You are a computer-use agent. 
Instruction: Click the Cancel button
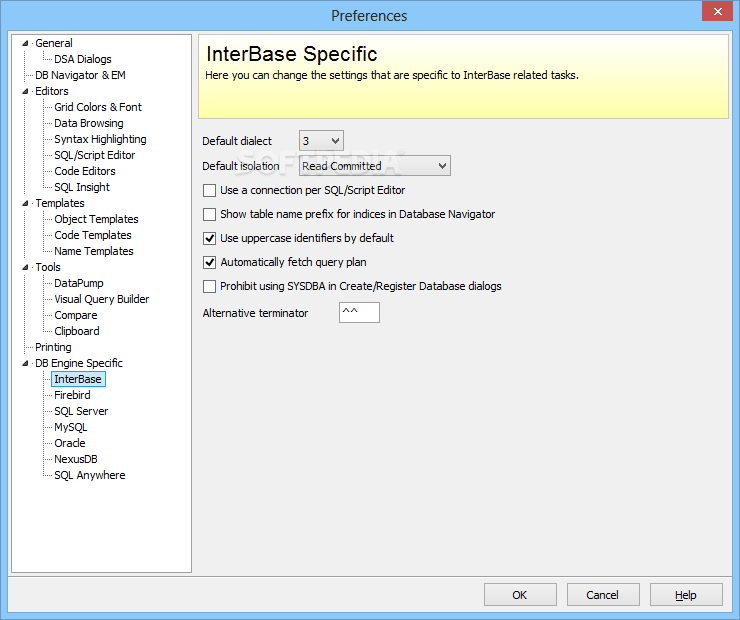coord(603,595)
